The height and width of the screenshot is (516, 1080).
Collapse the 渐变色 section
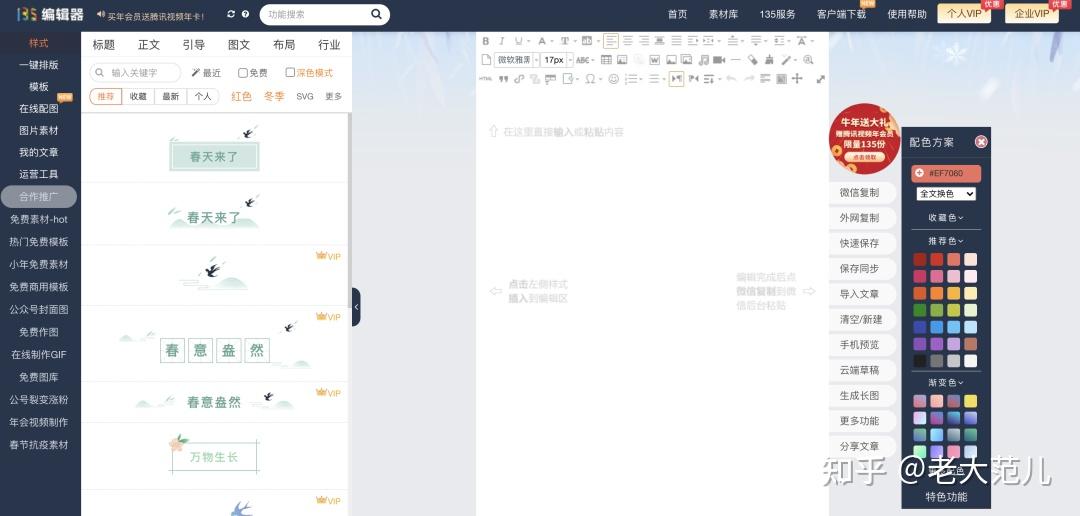[946, 382]
